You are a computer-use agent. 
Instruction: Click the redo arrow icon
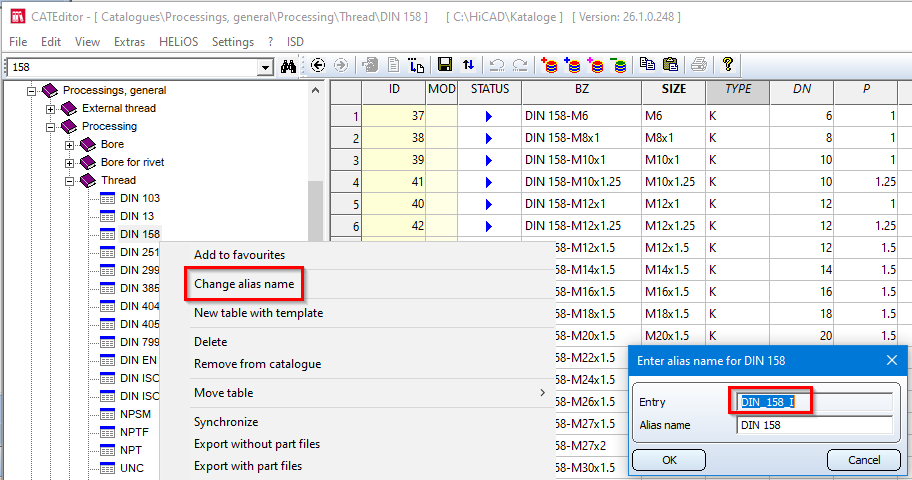(x=519, y=65)
